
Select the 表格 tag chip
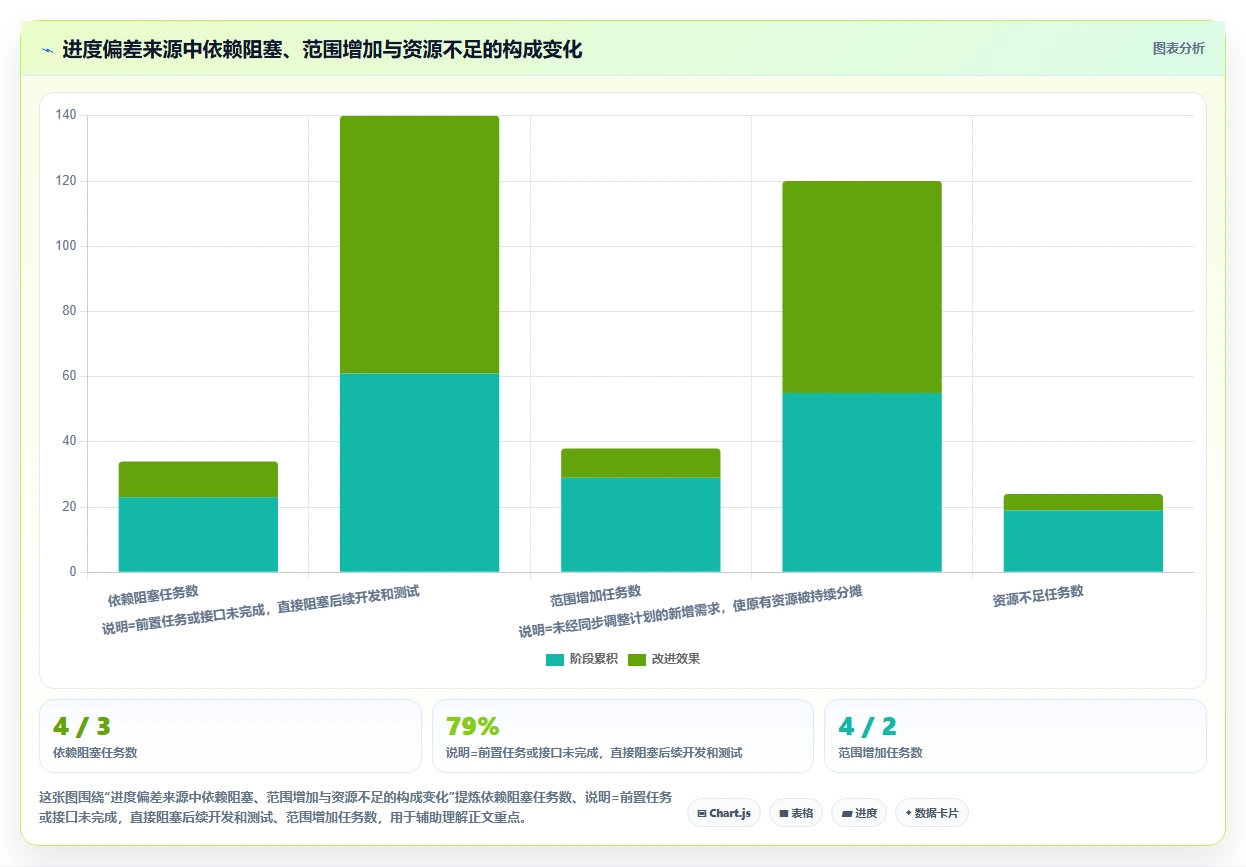click(x=796, y=813)
